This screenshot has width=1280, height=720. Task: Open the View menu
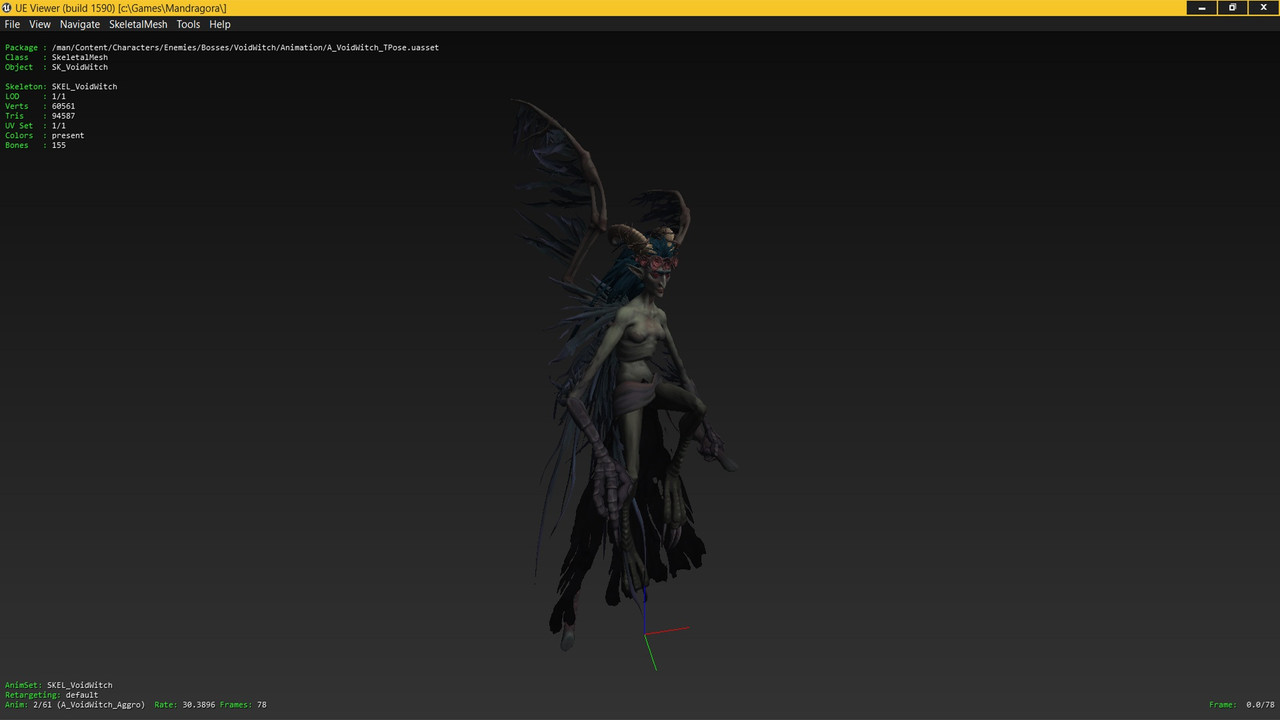pyautogui.click(x=39, y=24)
